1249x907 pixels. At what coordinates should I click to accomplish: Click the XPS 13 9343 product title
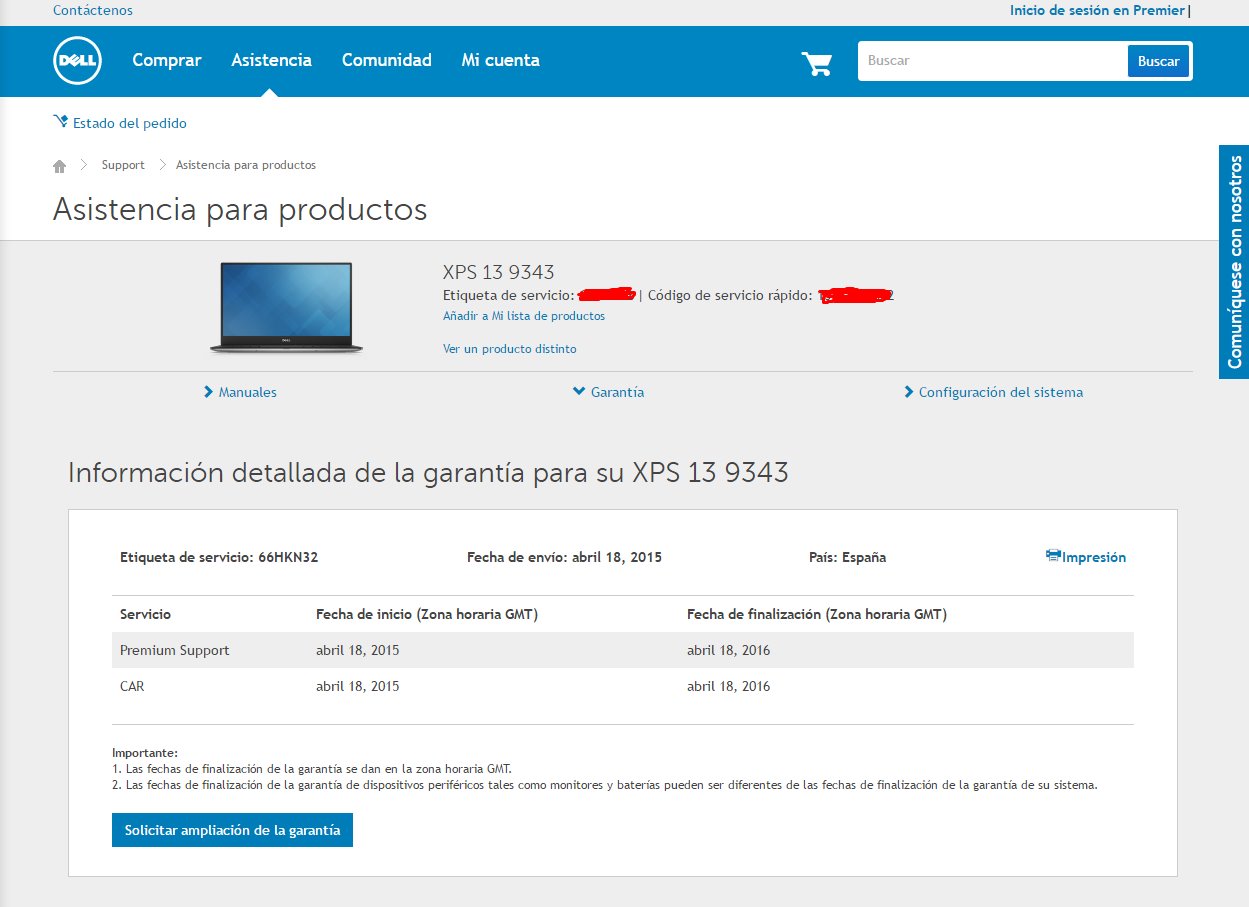(x=499, y=272)
